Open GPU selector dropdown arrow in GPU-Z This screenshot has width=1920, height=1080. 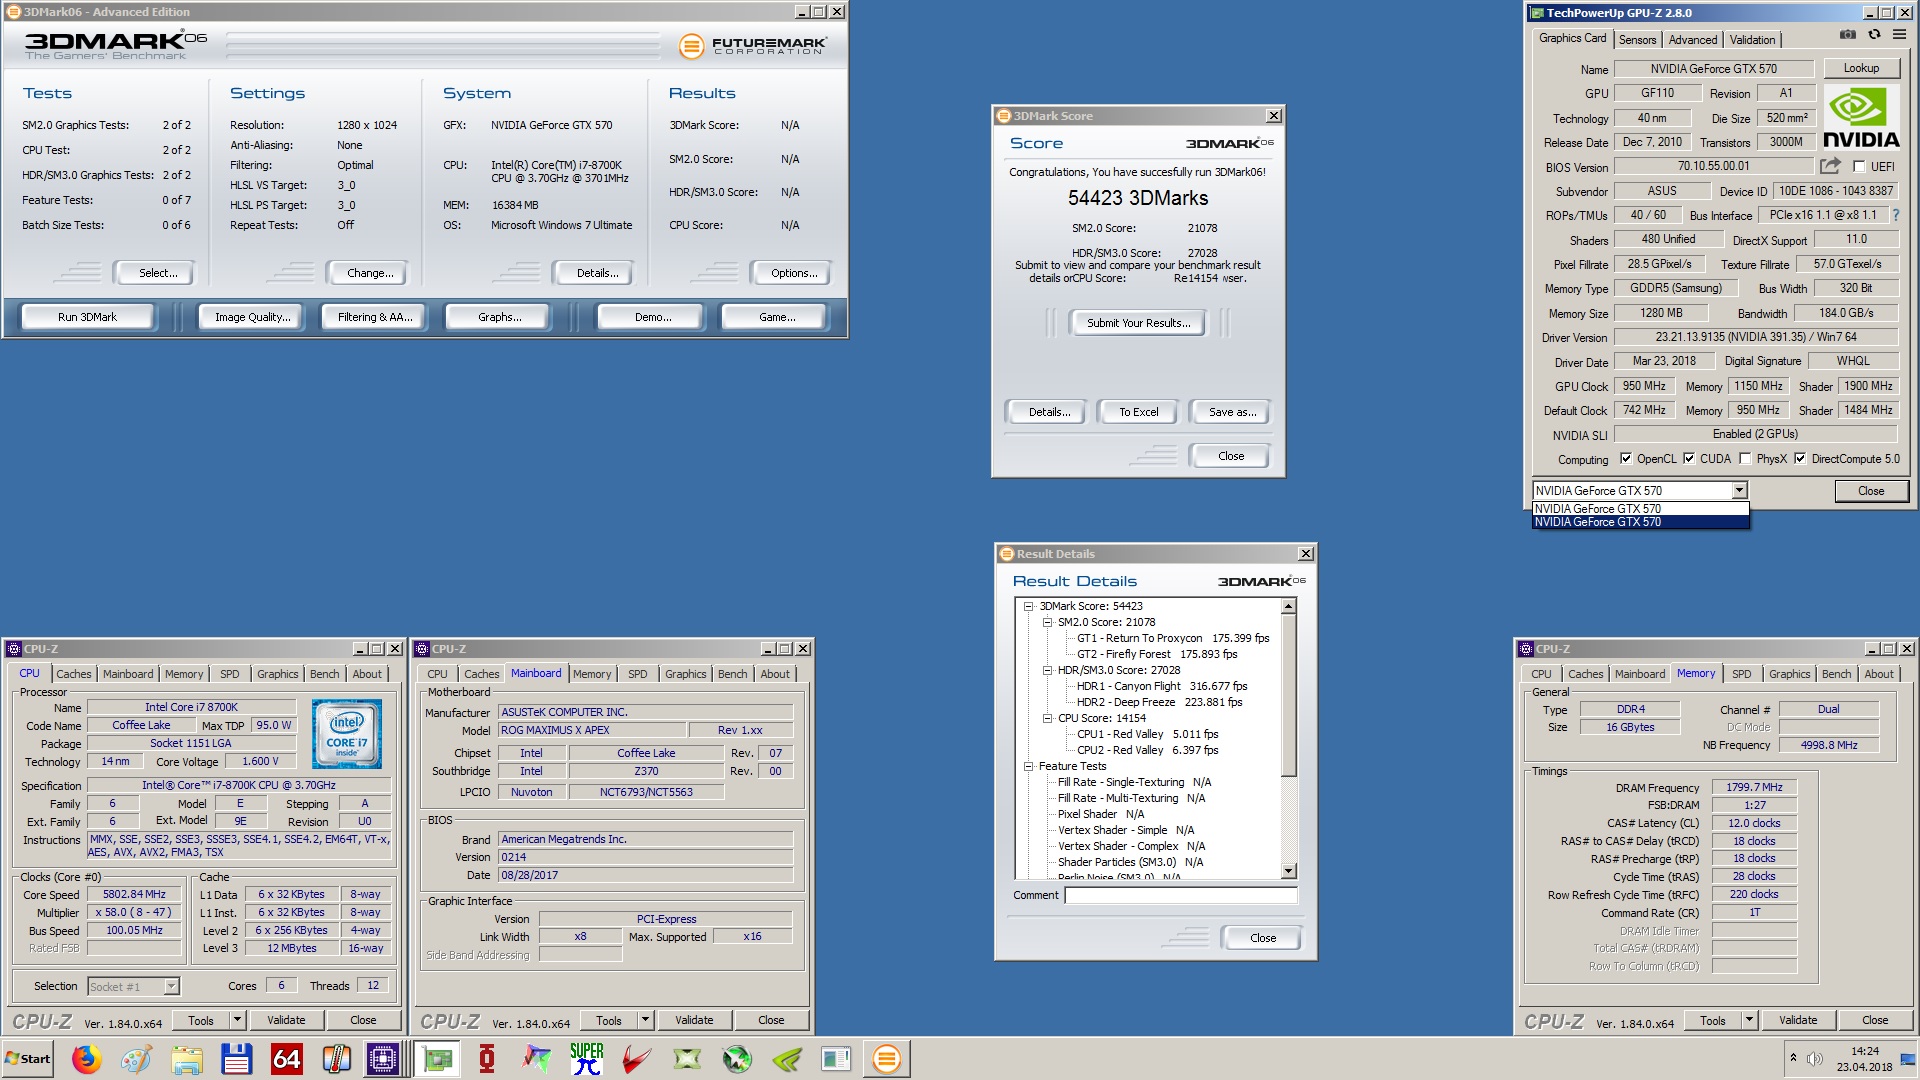tap(1739, 491)
